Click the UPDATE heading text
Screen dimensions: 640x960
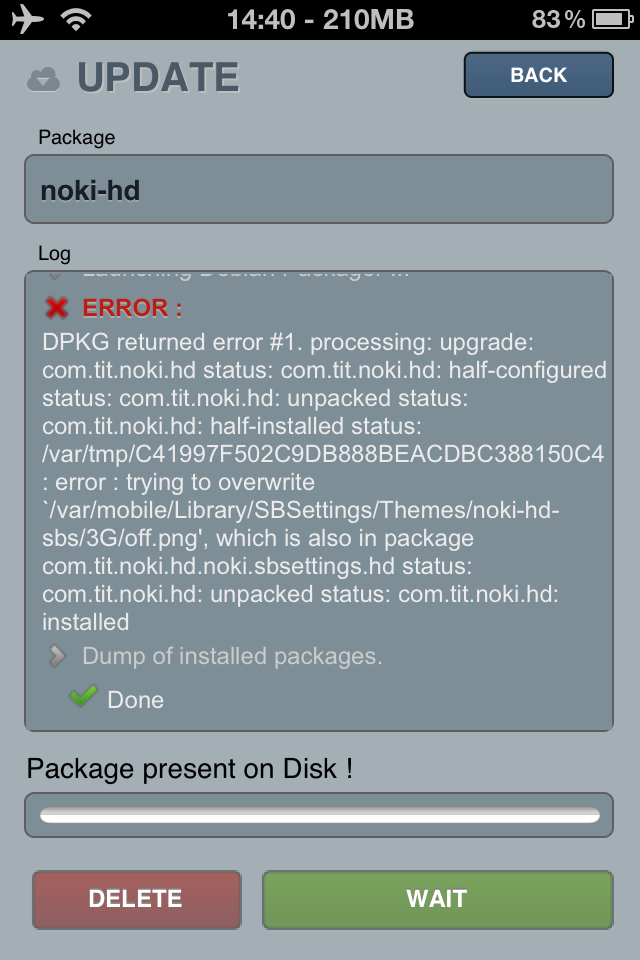(x=158, y=78)
